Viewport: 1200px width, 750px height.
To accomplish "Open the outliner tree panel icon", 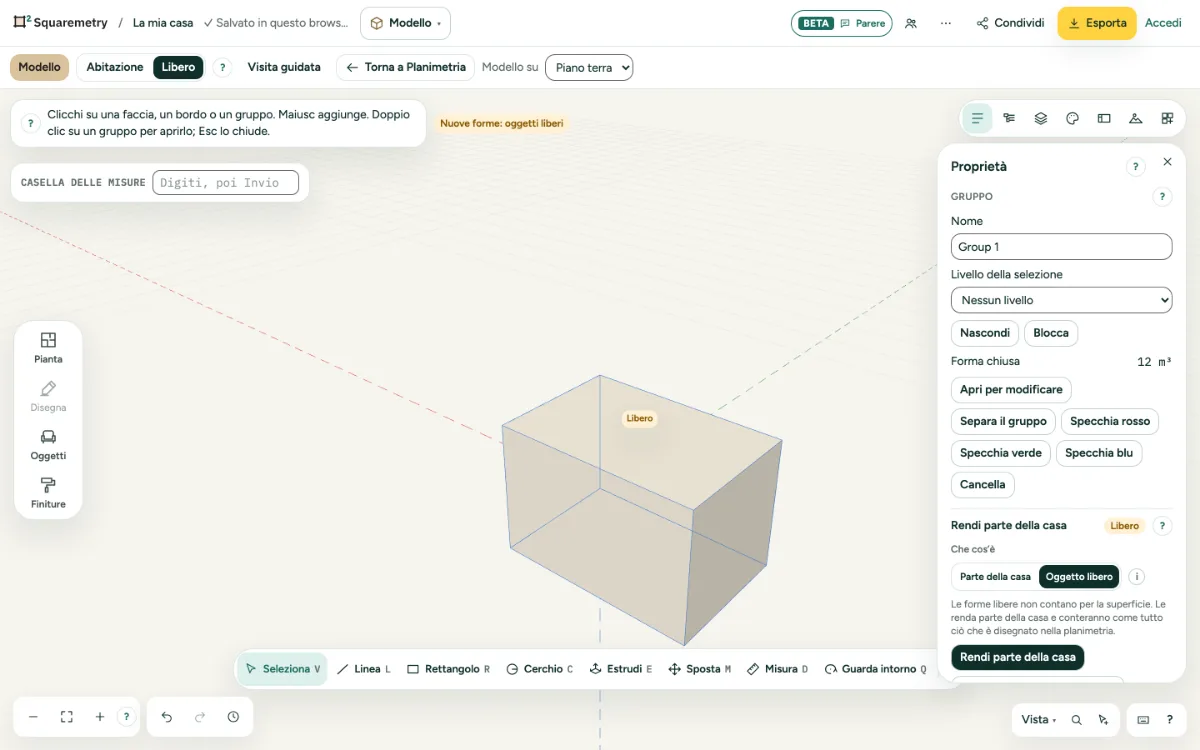I will click(x=1009, y=118).
